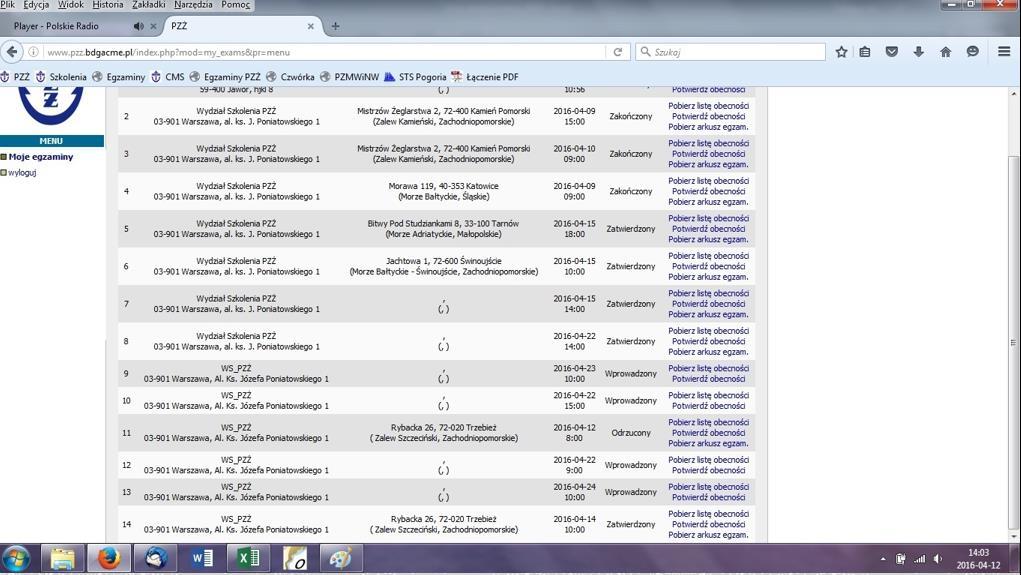
Task: Open the Historia menu
Action: pyautogui.click(x=107, y=5)
